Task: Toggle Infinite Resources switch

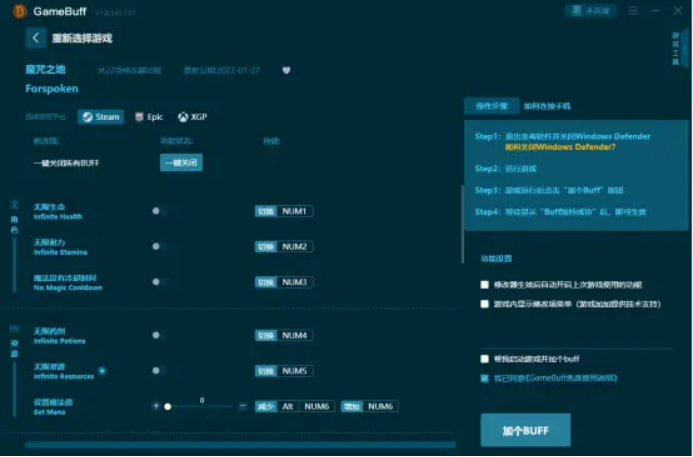Action: (160, 371)
